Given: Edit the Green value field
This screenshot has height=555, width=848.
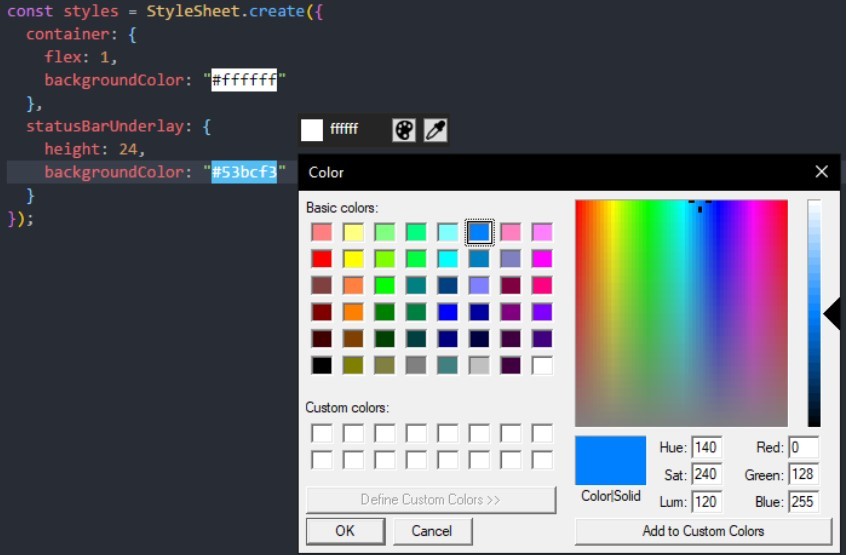Looking at the screenshot, I should coord(803,474).
